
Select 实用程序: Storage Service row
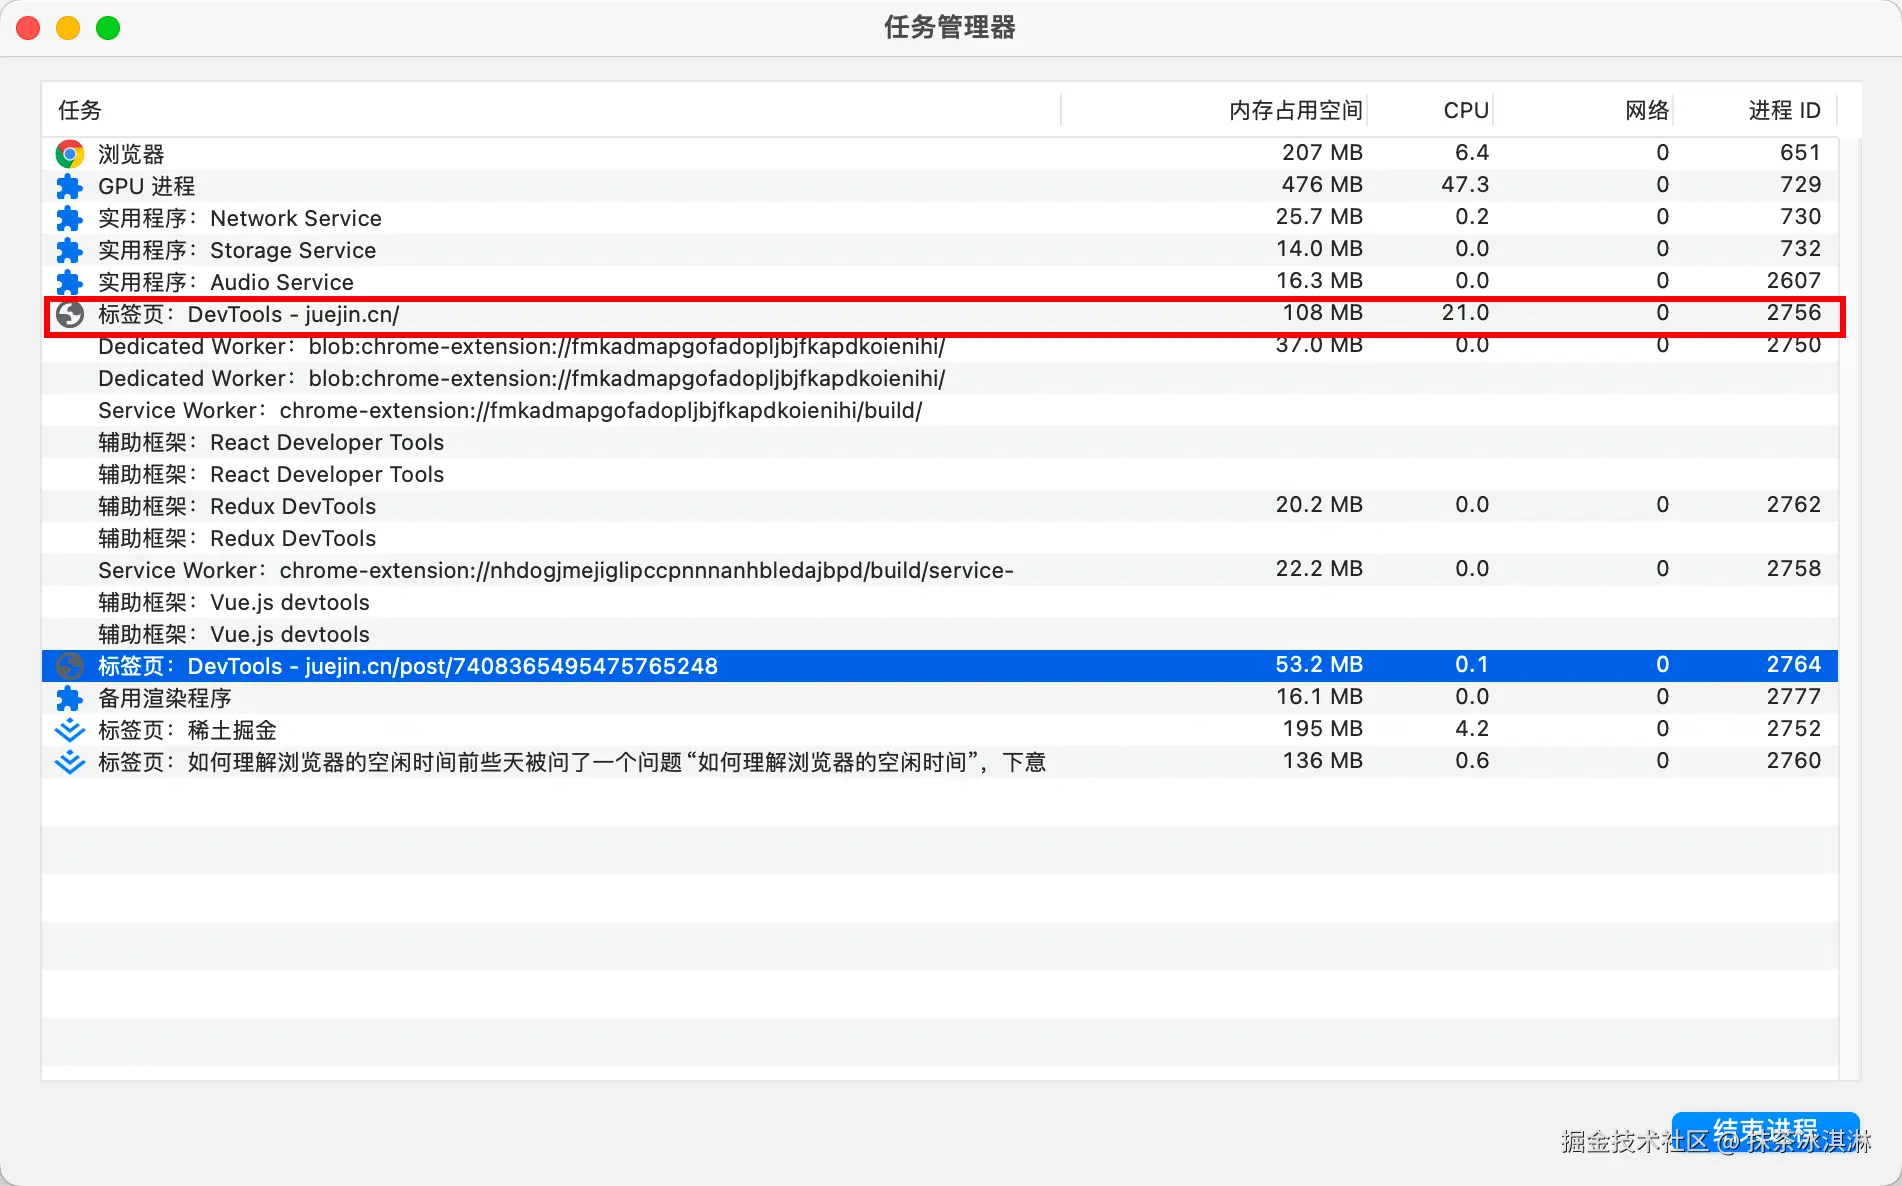click(940, 250)
